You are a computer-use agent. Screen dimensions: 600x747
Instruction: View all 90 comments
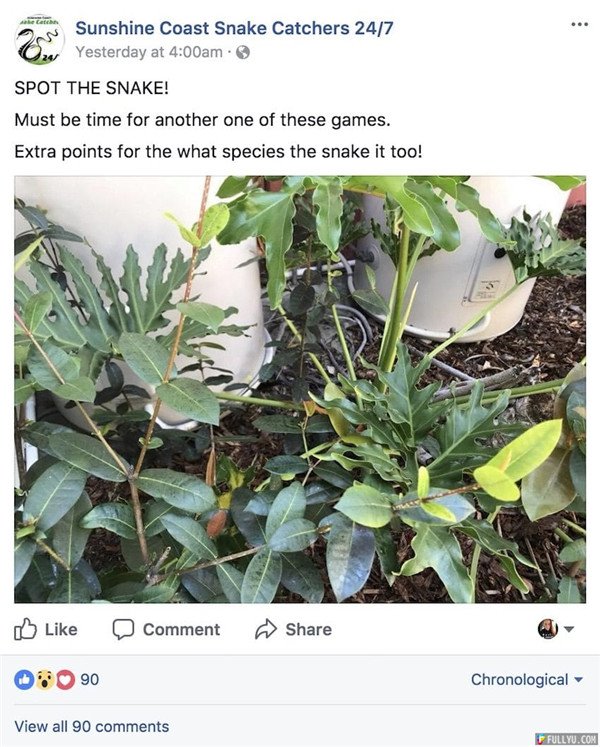(92, 727)
